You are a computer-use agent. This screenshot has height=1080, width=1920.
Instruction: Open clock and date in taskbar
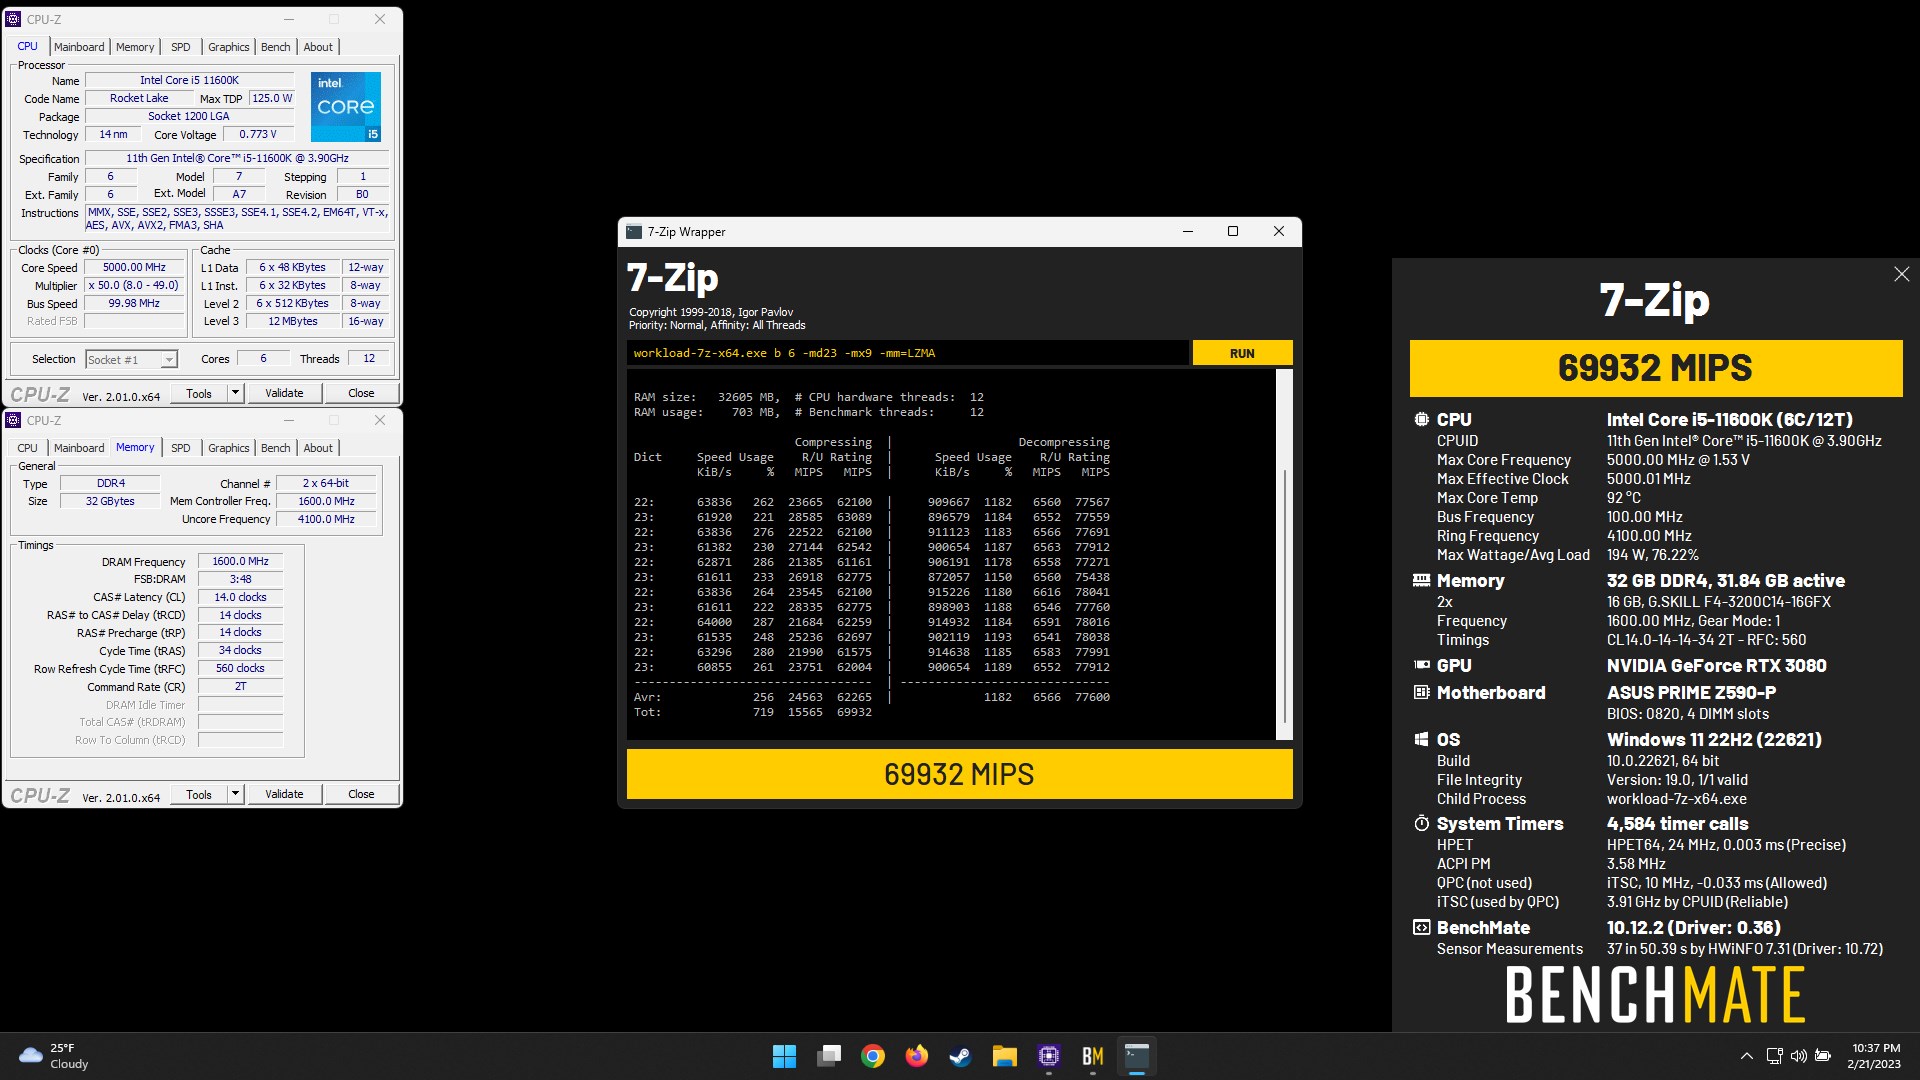click(1875, 1056)
